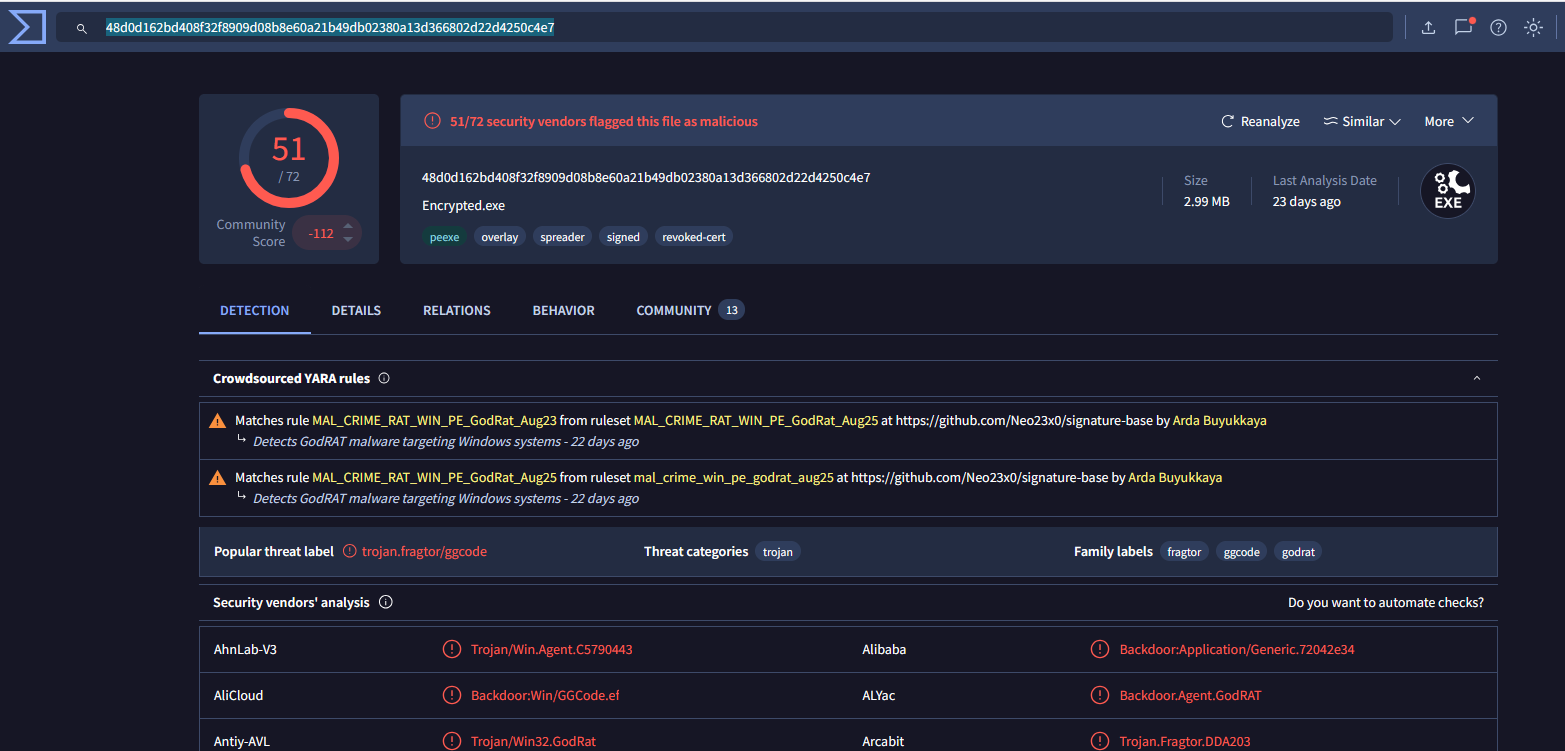
Task: Click Alibaba detection alert icon
Action: click(1100, 650)
